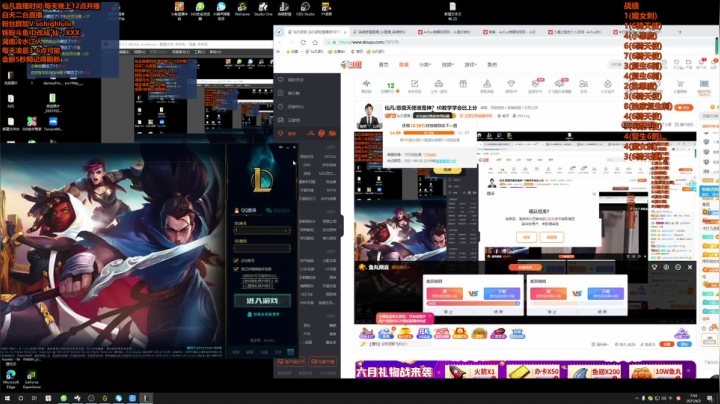720x404 pixels.
Task: Click blue 不能 option in left prediction card
Action: coord(502,293)
